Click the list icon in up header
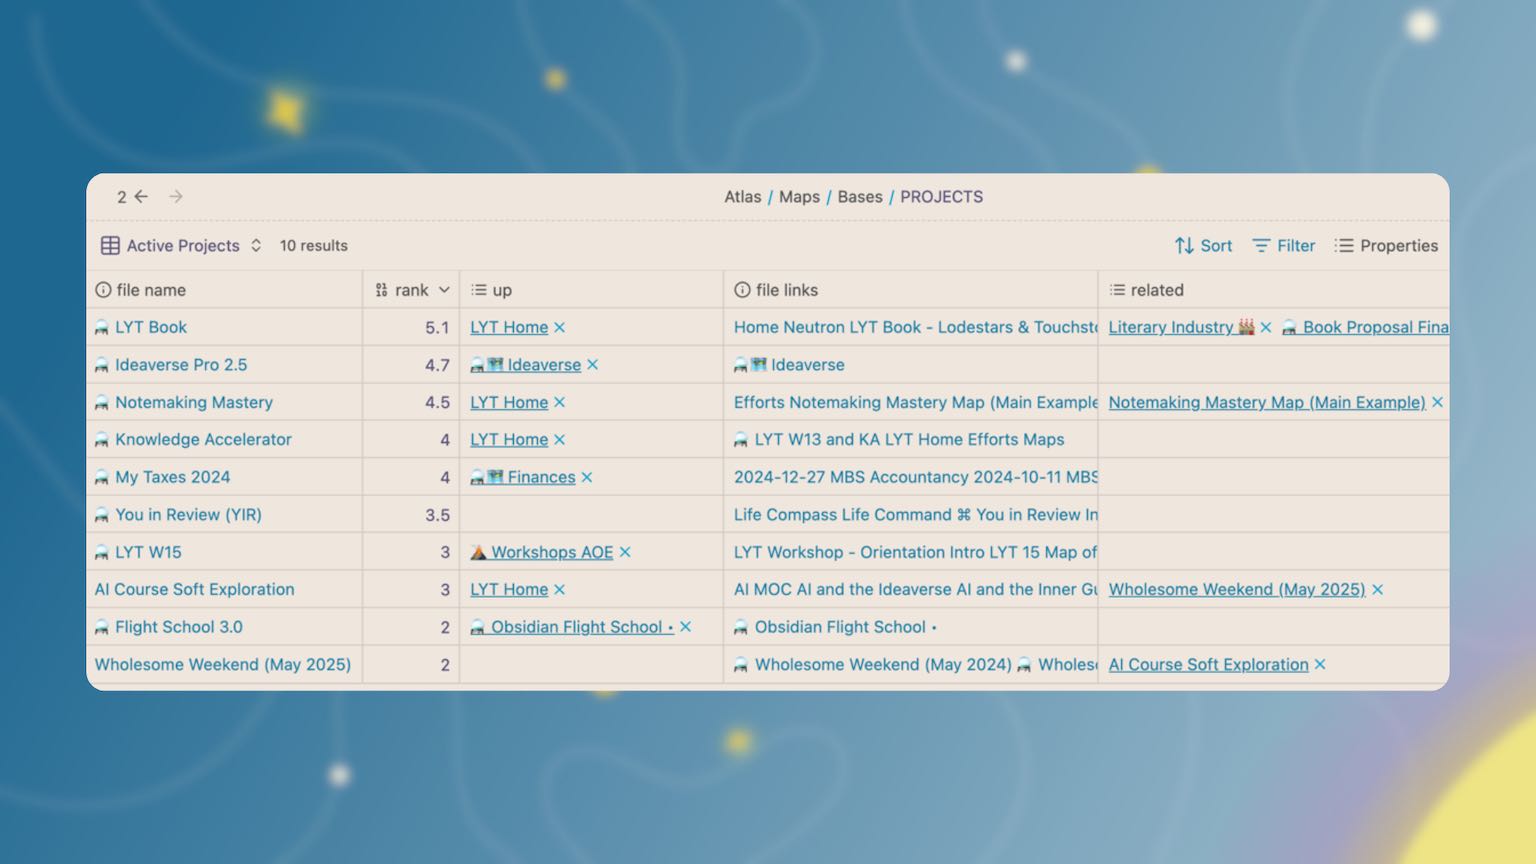This screenshot has height=864, width=1536. tap(479, 290)
